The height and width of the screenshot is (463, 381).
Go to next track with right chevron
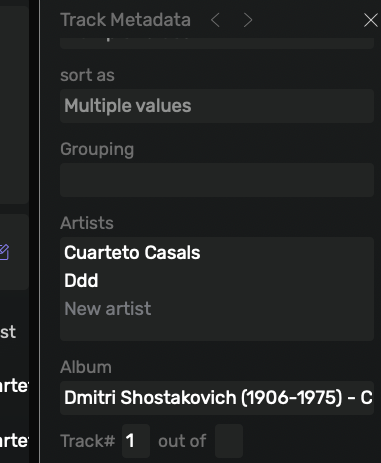248,20
